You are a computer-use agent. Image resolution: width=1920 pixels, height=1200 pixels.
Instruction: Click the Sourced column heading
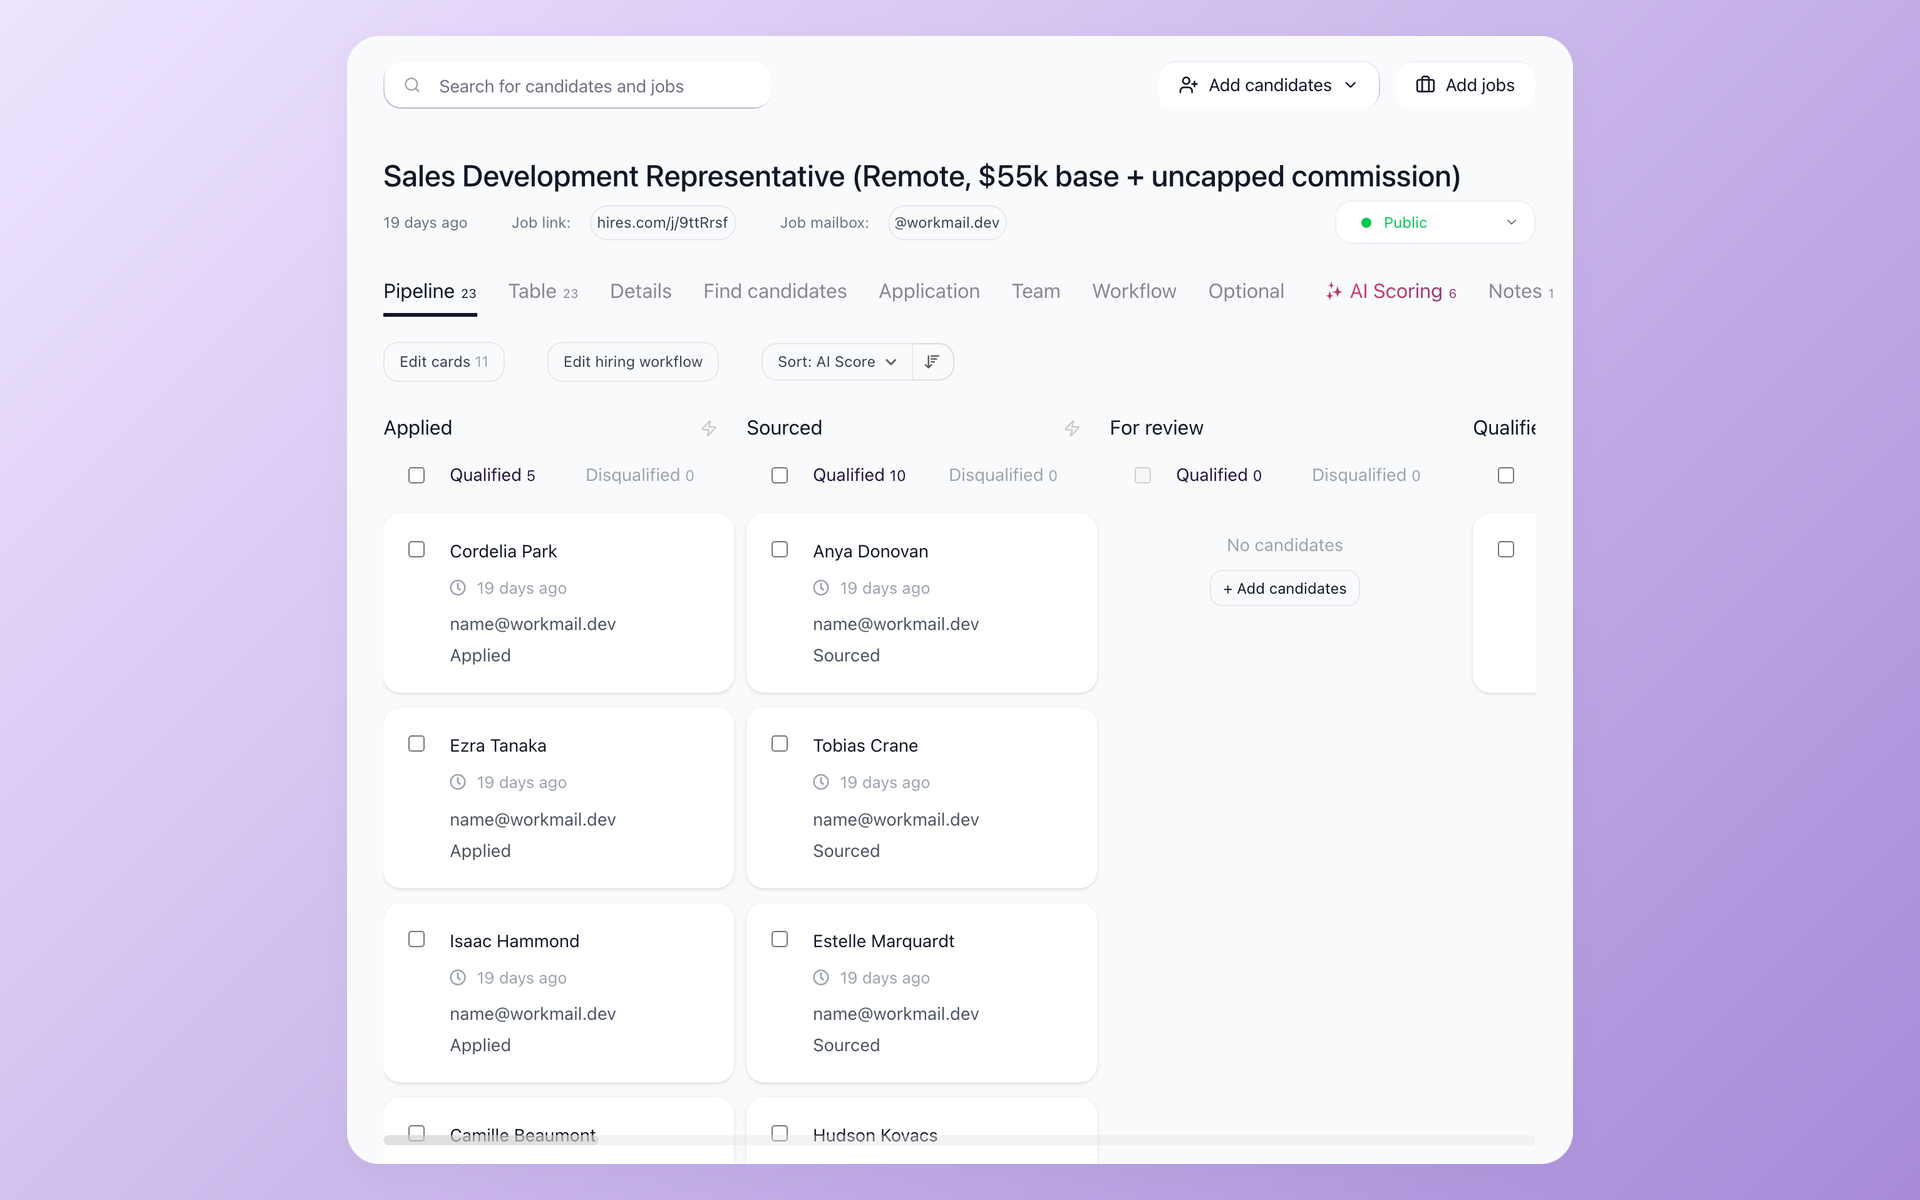[x=784, y=428]
